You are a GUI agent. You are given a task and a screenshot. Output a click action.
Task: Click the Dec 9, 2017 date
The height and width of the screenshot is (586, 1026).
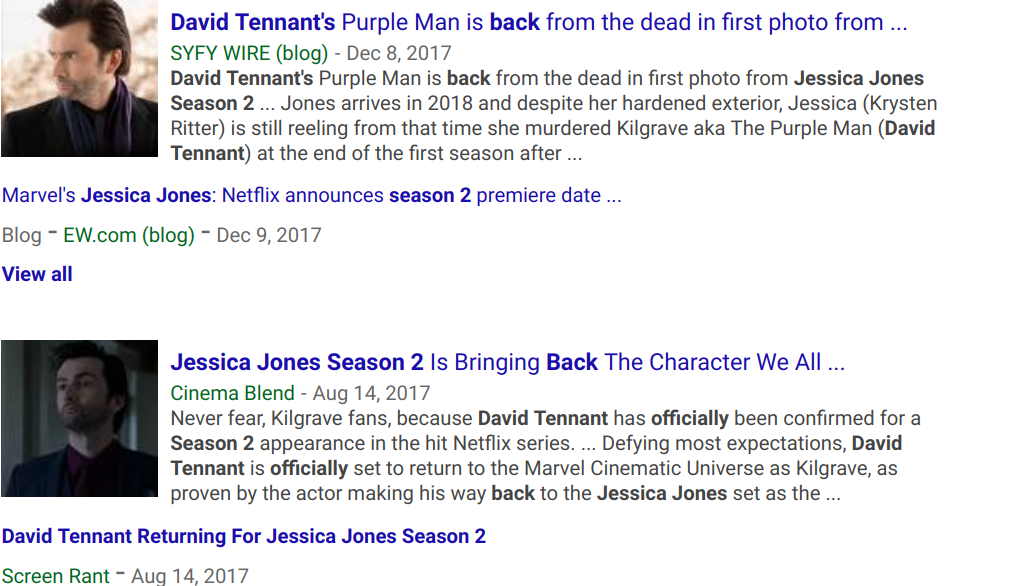pyautogui.click(x=269, y=236)
